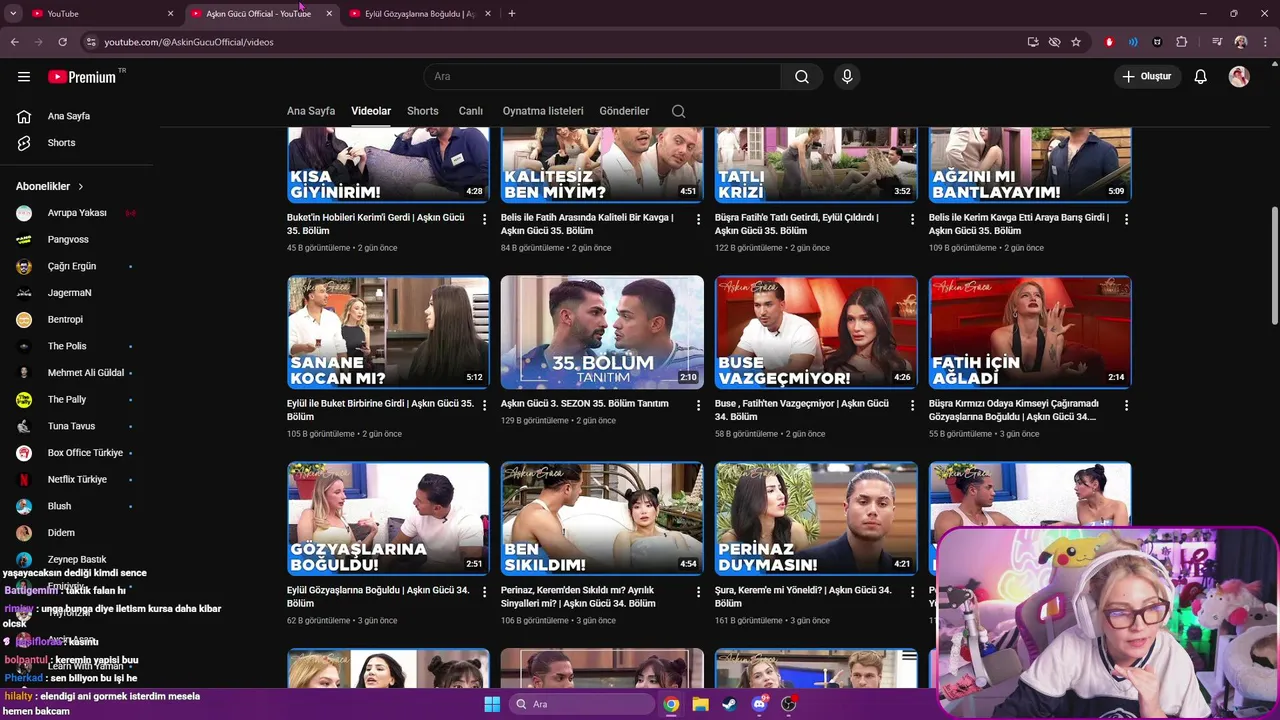Image resolution: width=1280 pixels, height=720 pixels.
Task: Open File Explorer from the taskbar
Action: click(x=701, y=704)
